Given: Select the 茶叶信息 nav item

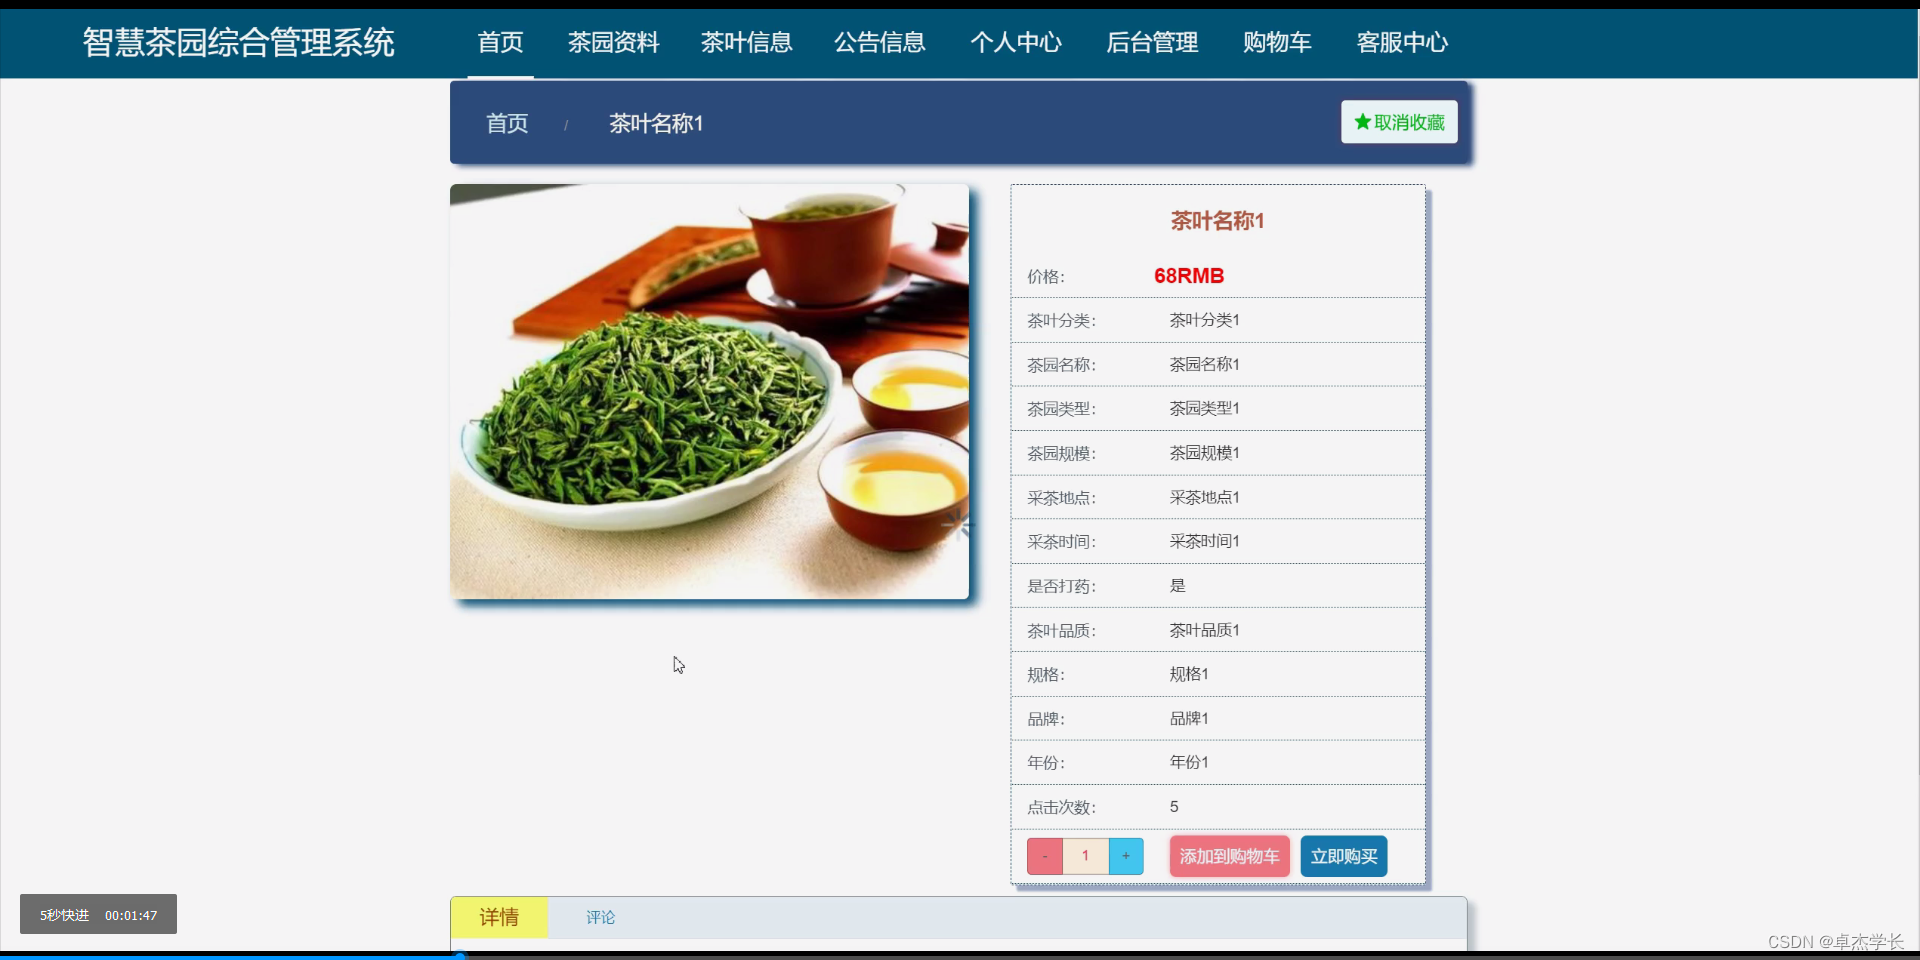Looking at the screenshot, I should click(746, 42).
